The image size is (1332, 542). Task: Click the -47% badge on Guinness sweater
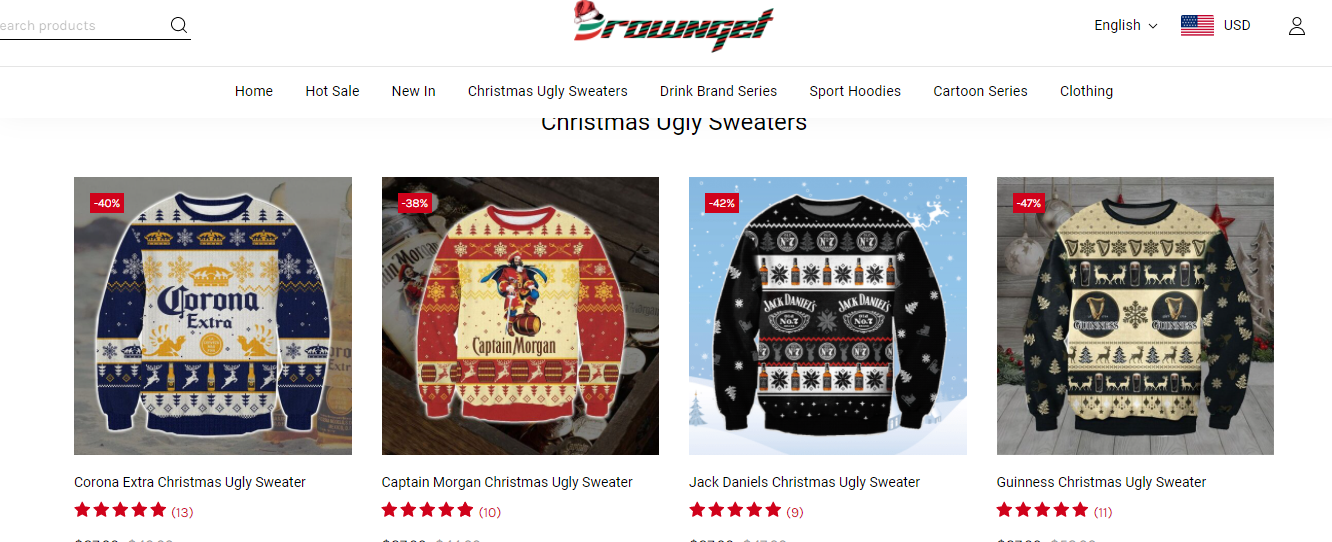click(1029, 203)
